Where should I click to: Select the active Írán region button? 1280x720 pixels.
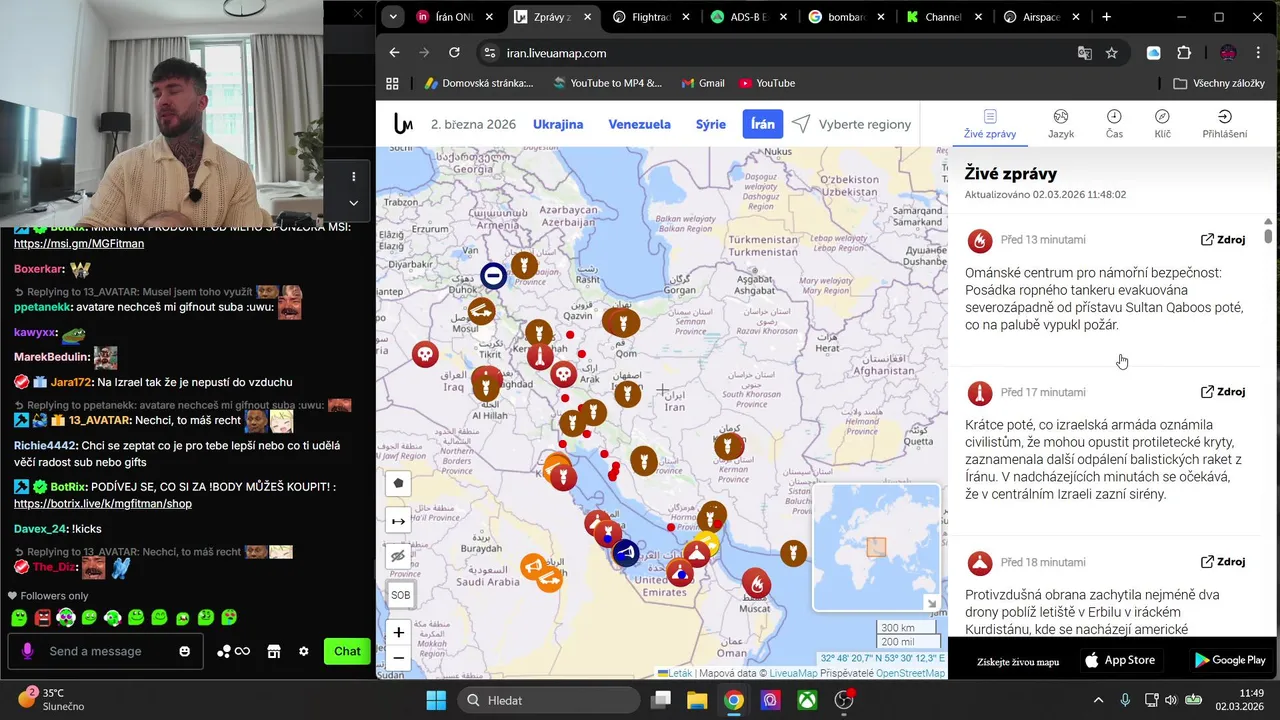(763, 125)
